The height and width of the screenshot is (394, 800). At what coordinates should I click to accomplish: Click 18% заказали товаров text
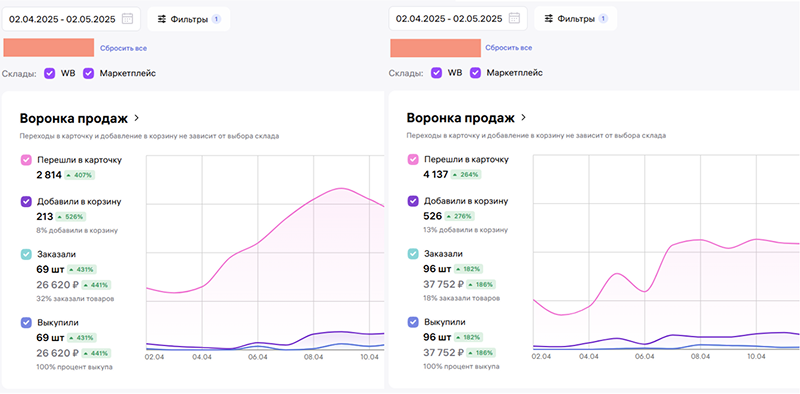(461, 298)
